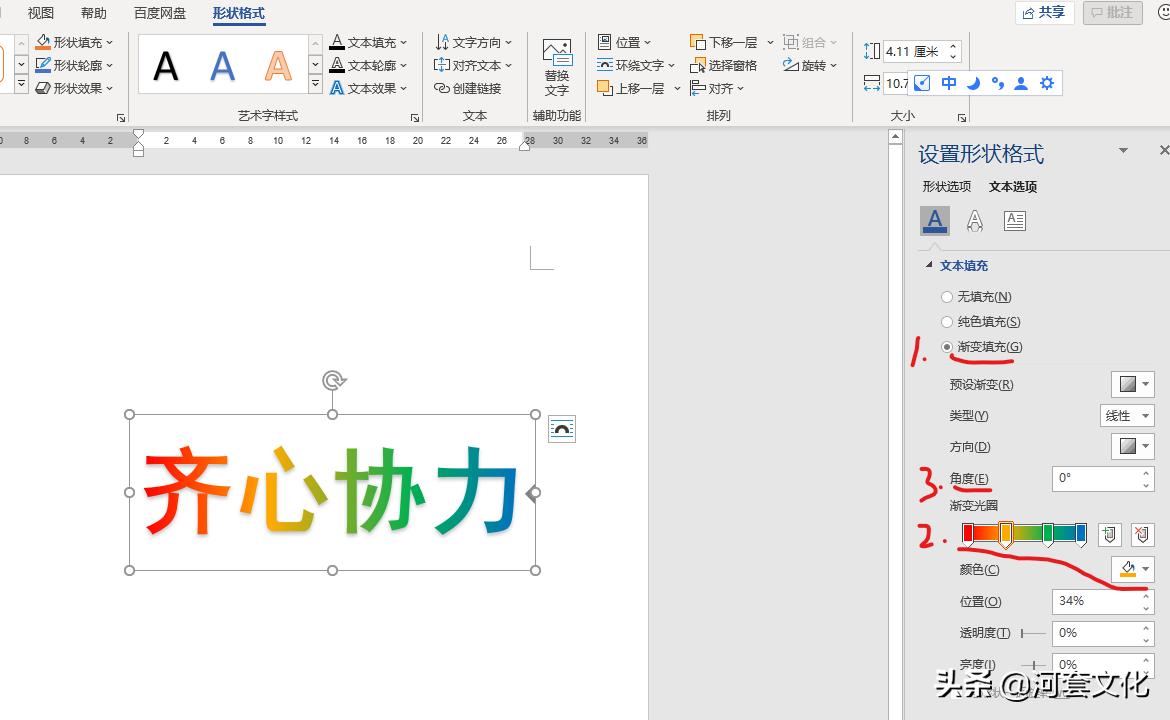
Task: Open the 预设渐变 preset gradients dropdown
Action: pos(1132,383)
